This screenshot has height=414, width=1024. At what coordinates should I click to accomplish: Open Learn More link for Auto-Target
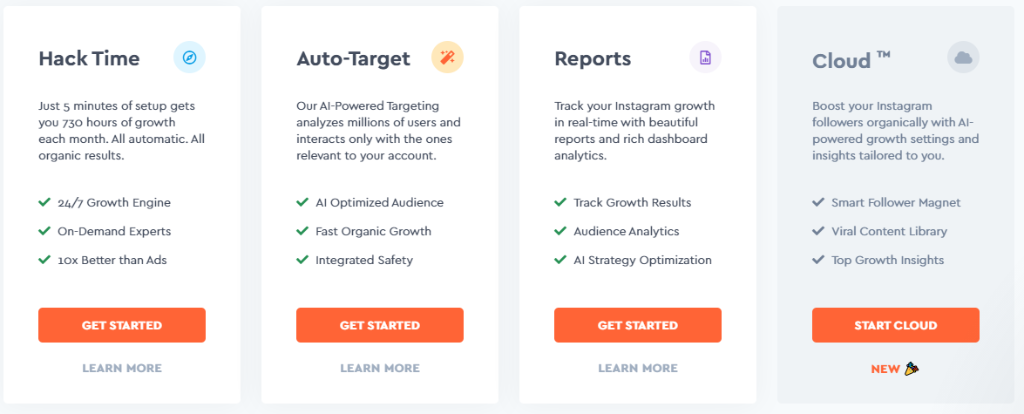point(380,368)
